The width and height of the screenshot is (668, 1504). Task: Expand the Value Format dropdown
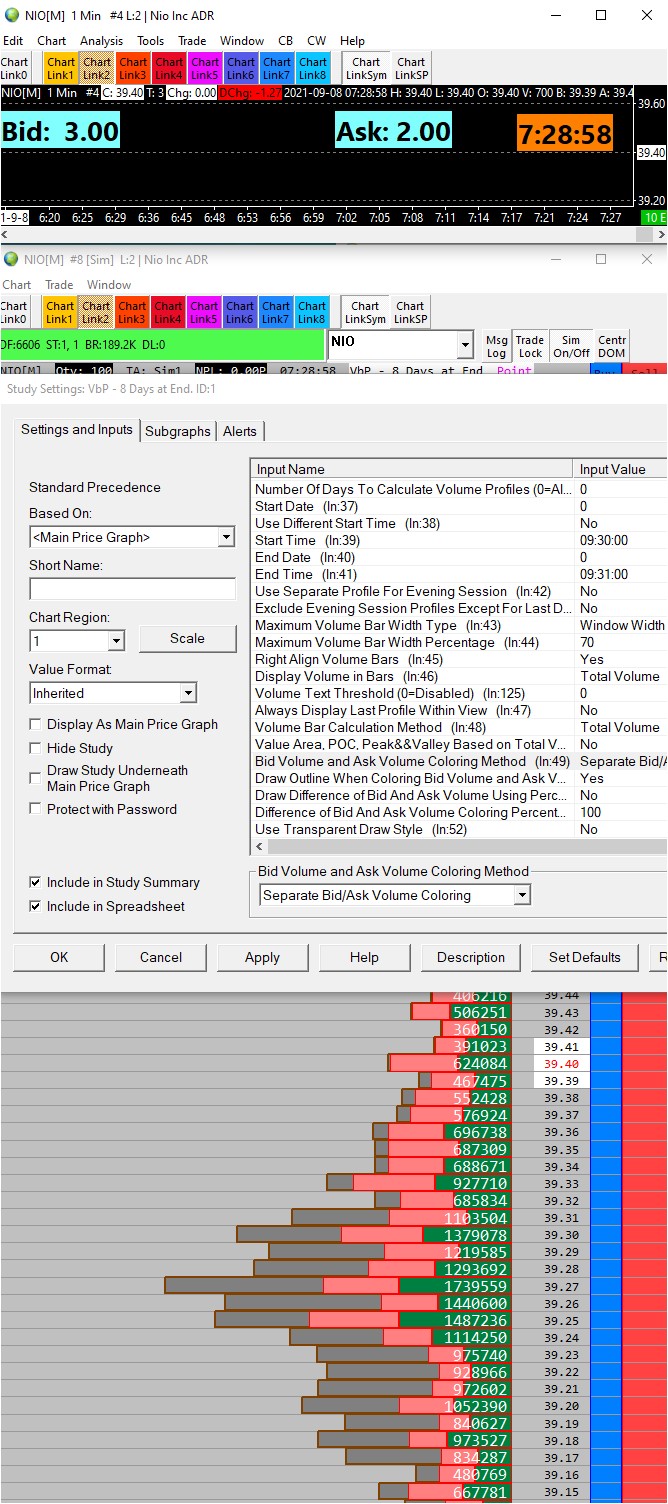(188, 693)
